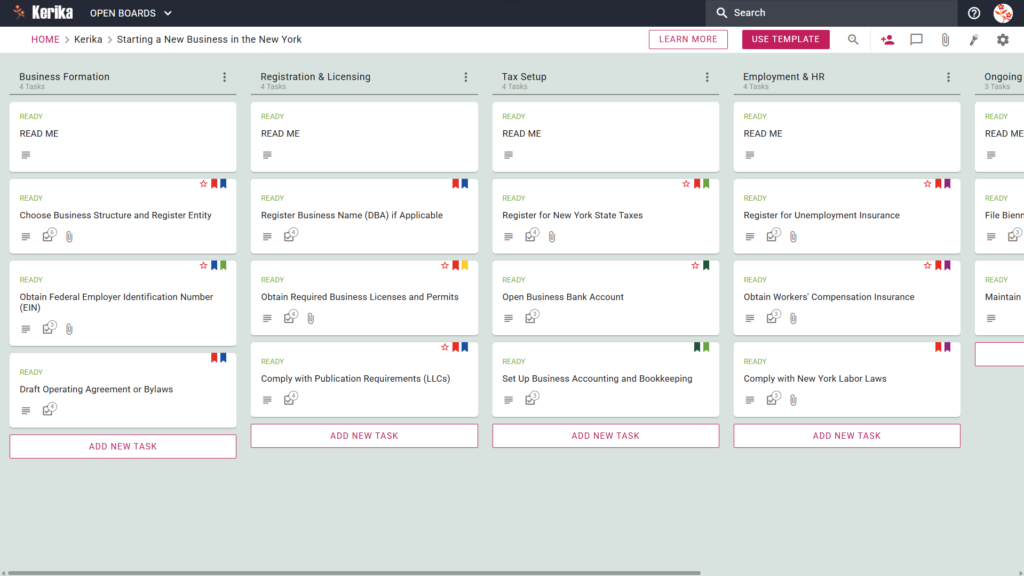Click the red tag on Draft Operating Agreement card
The width and height of the screenshot is (1024, 576).
pyautogui.click(x=214, y=357)
